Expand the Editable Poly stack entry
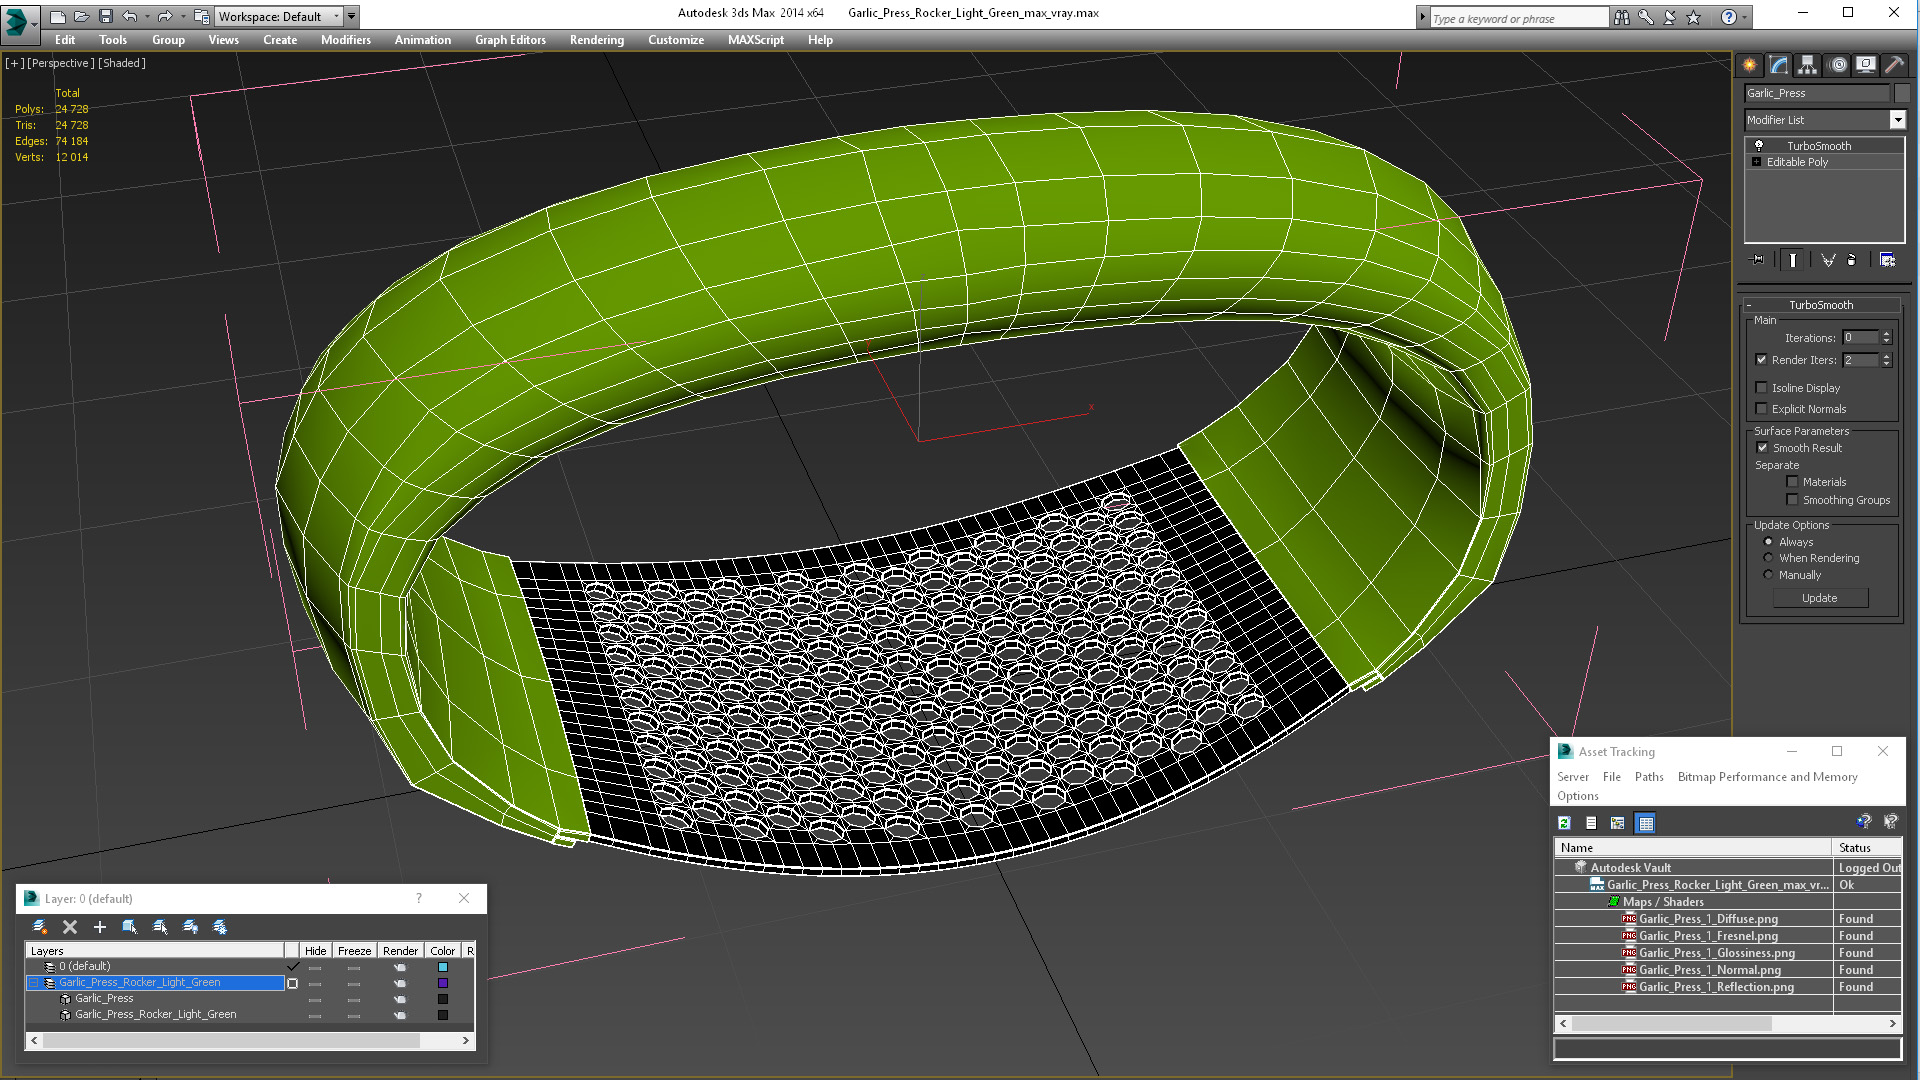1920x1080 pixels. [1756, 162]
